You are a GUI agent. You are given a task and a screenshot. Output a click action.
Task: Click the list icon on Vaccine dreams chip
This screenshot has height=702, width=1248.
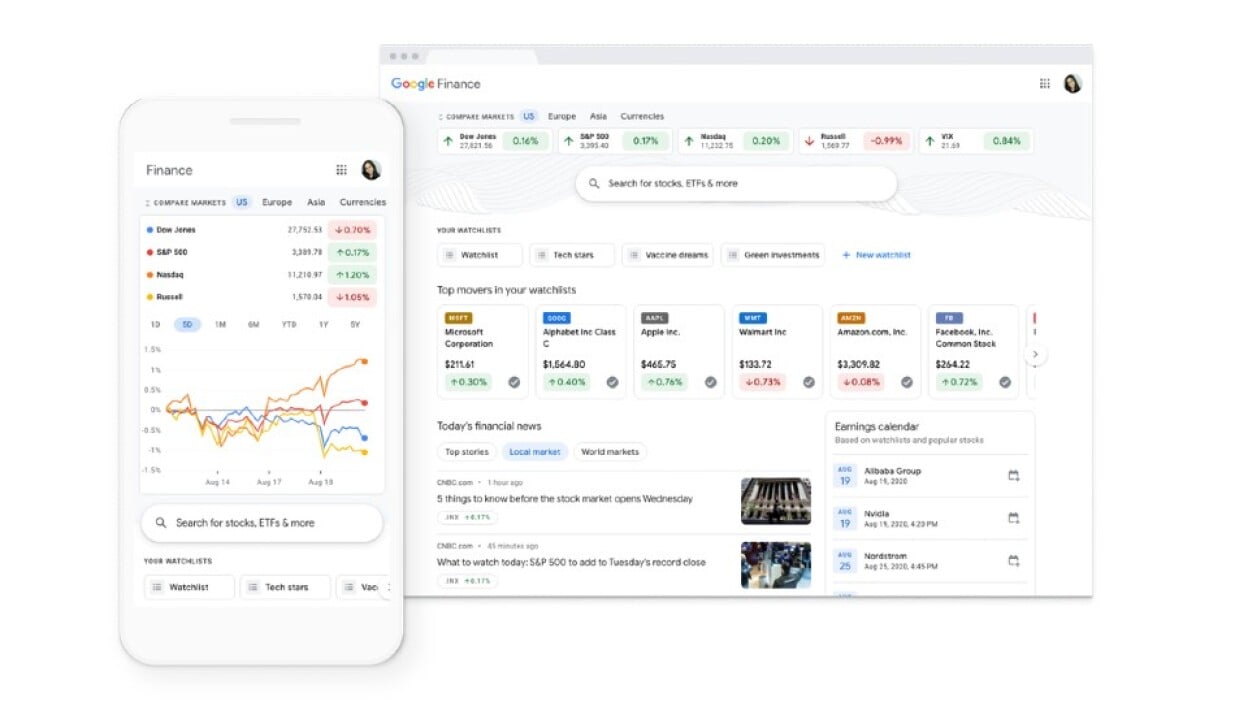pyautogui.click(x=636, y=254)
